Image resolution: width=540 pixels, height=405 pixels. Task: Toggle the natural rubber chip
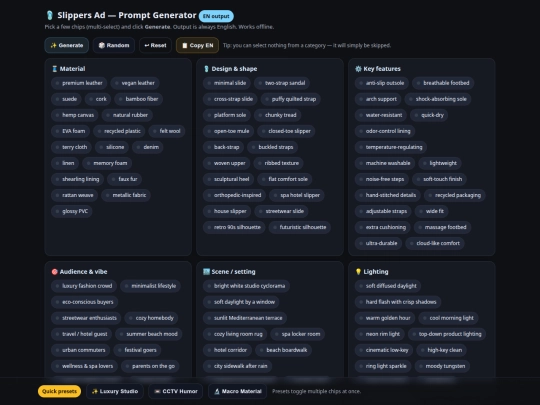[127, 115]
